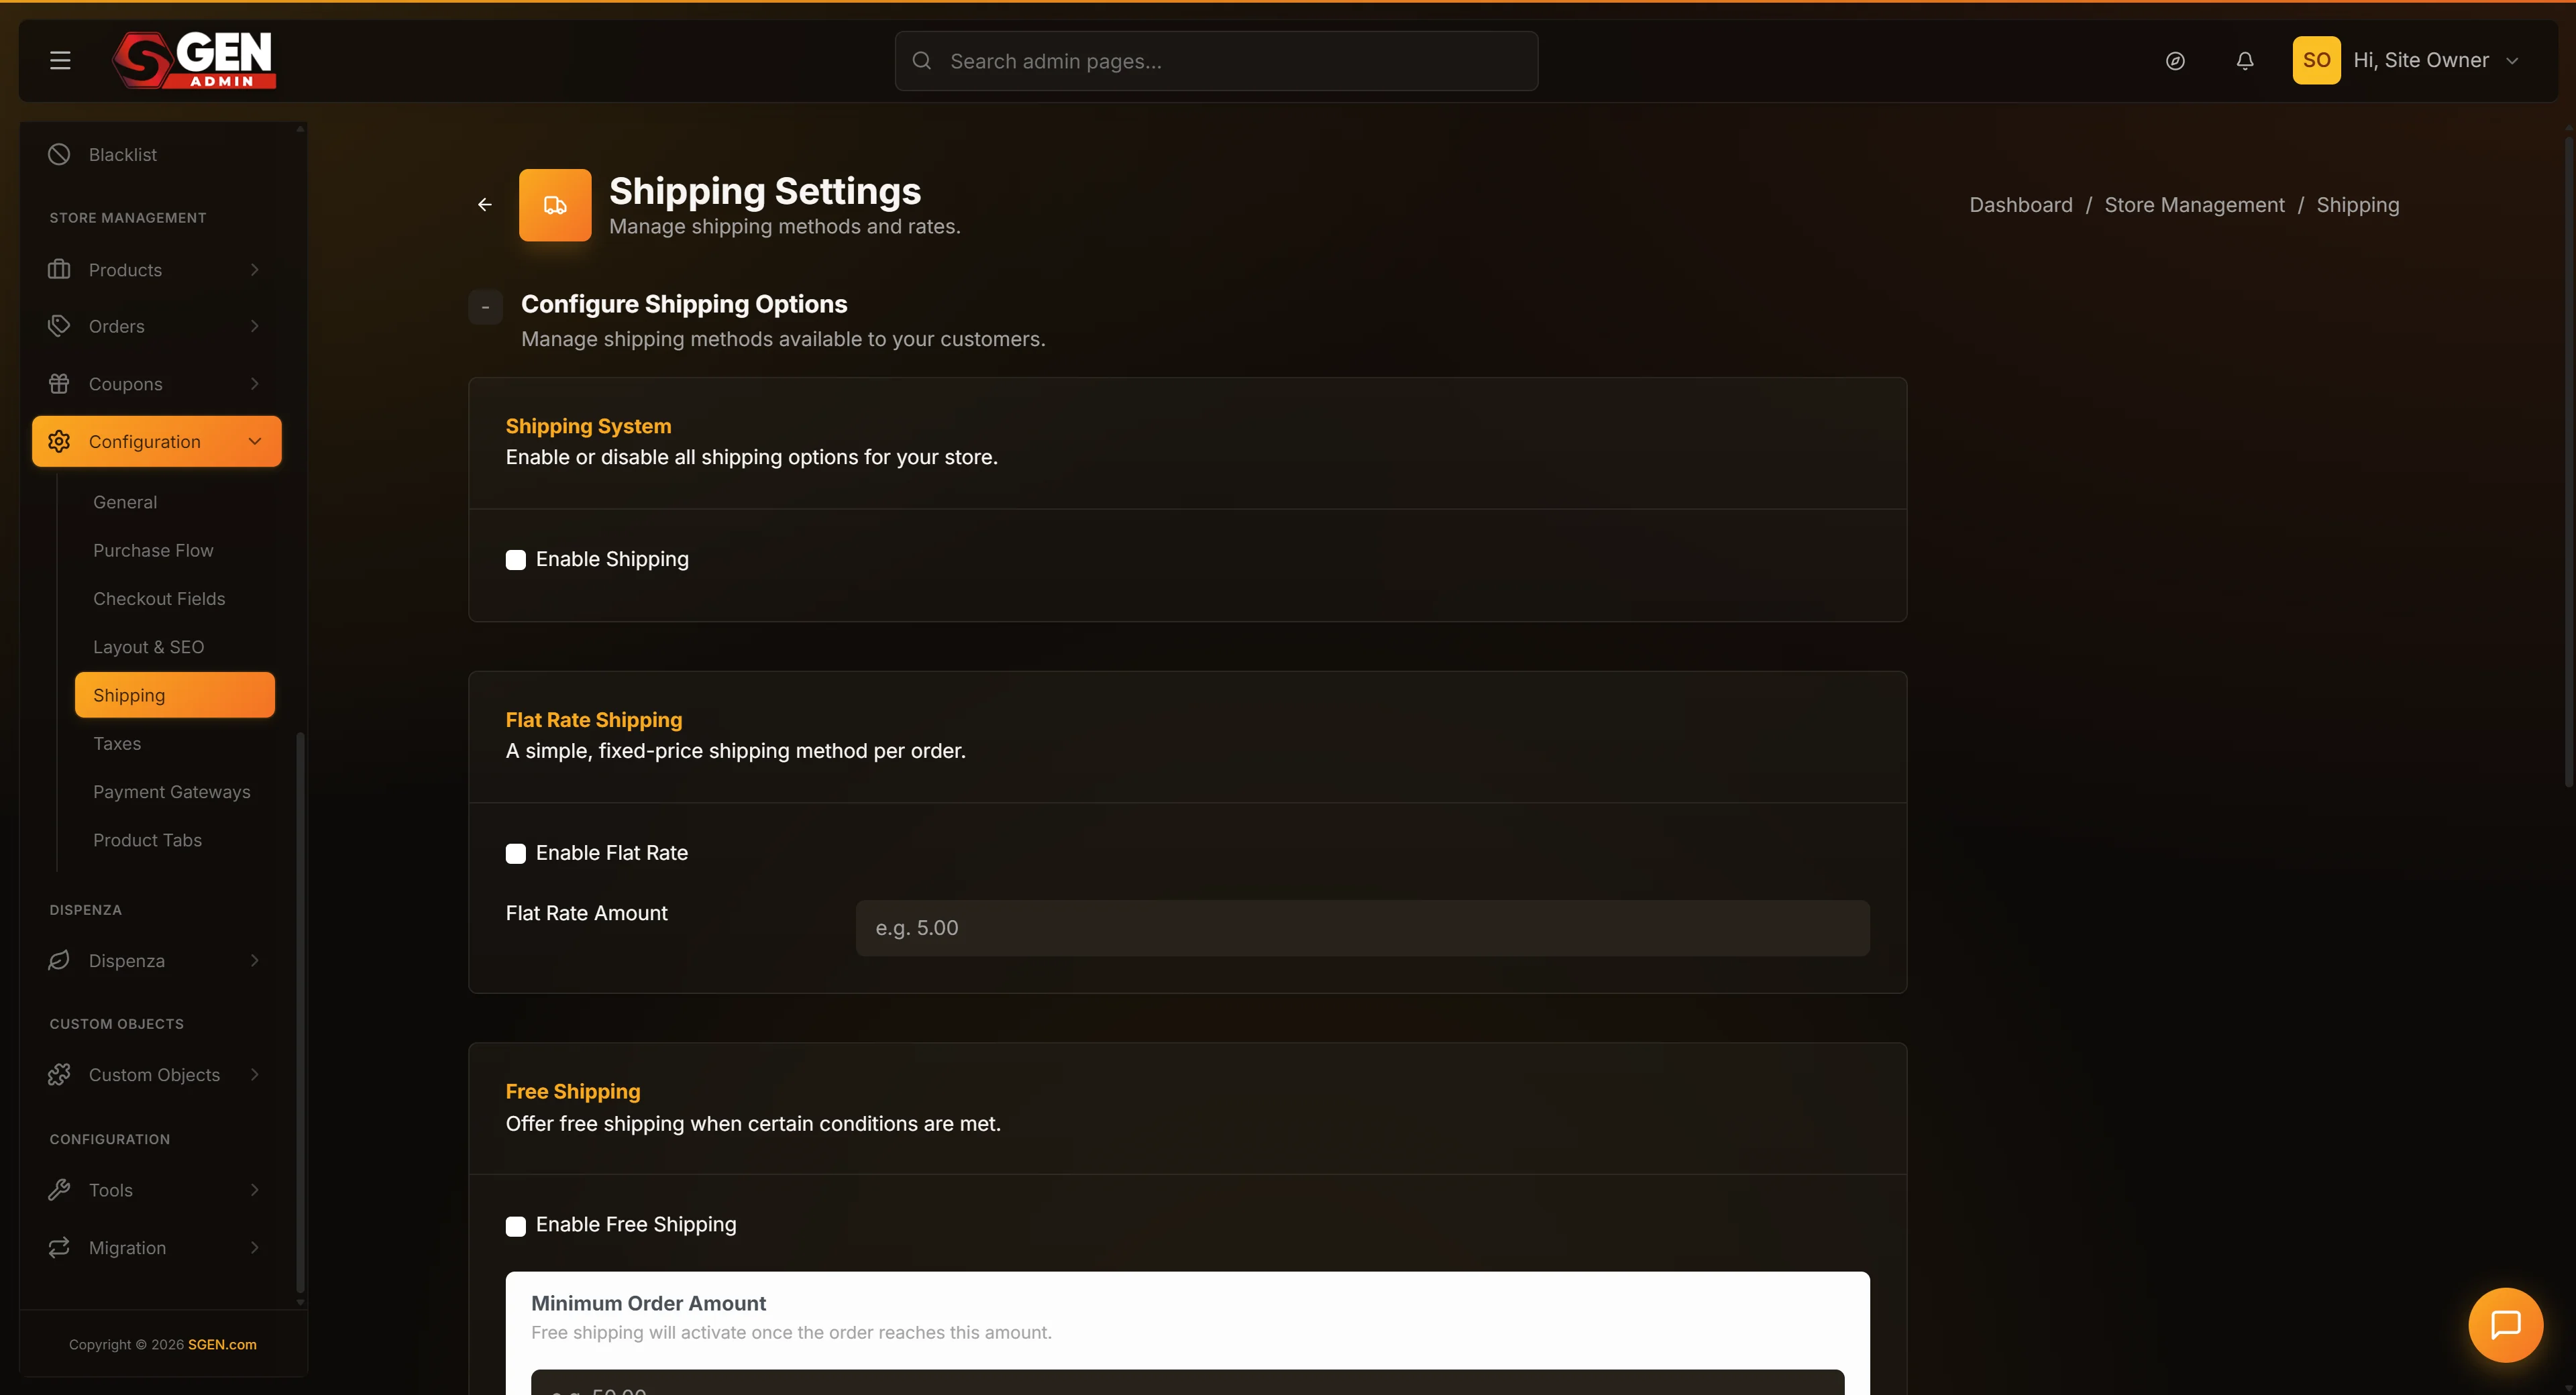Viewport: 2576px width, 1395px height.
Task: Open the notifications bell
Action: 2245,61
